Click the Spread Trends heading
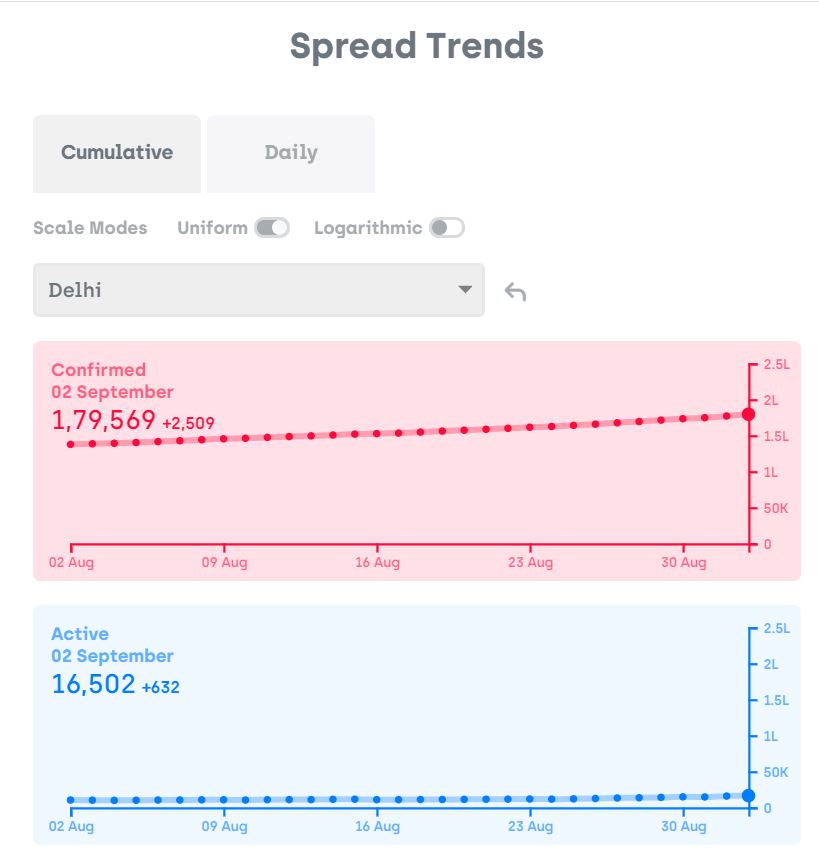 tap(416, 46)
